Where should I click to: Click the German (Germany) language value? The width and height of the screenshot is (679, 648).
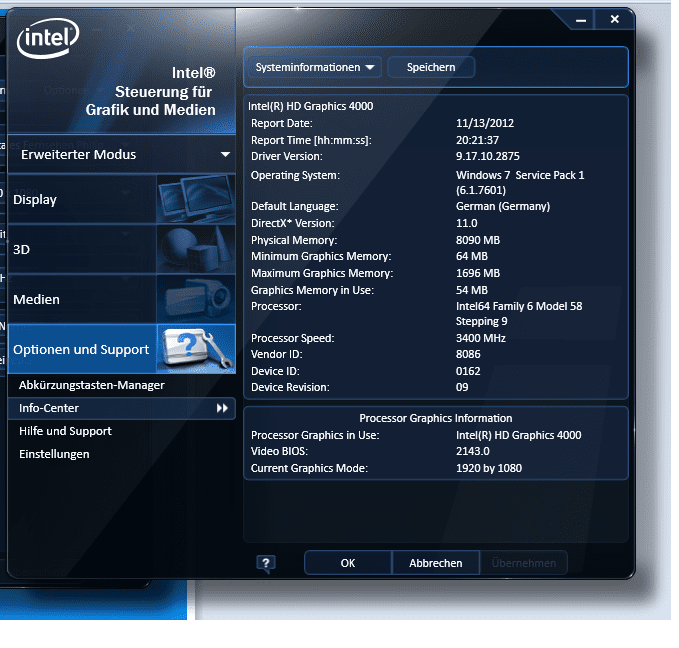[503, 206]
